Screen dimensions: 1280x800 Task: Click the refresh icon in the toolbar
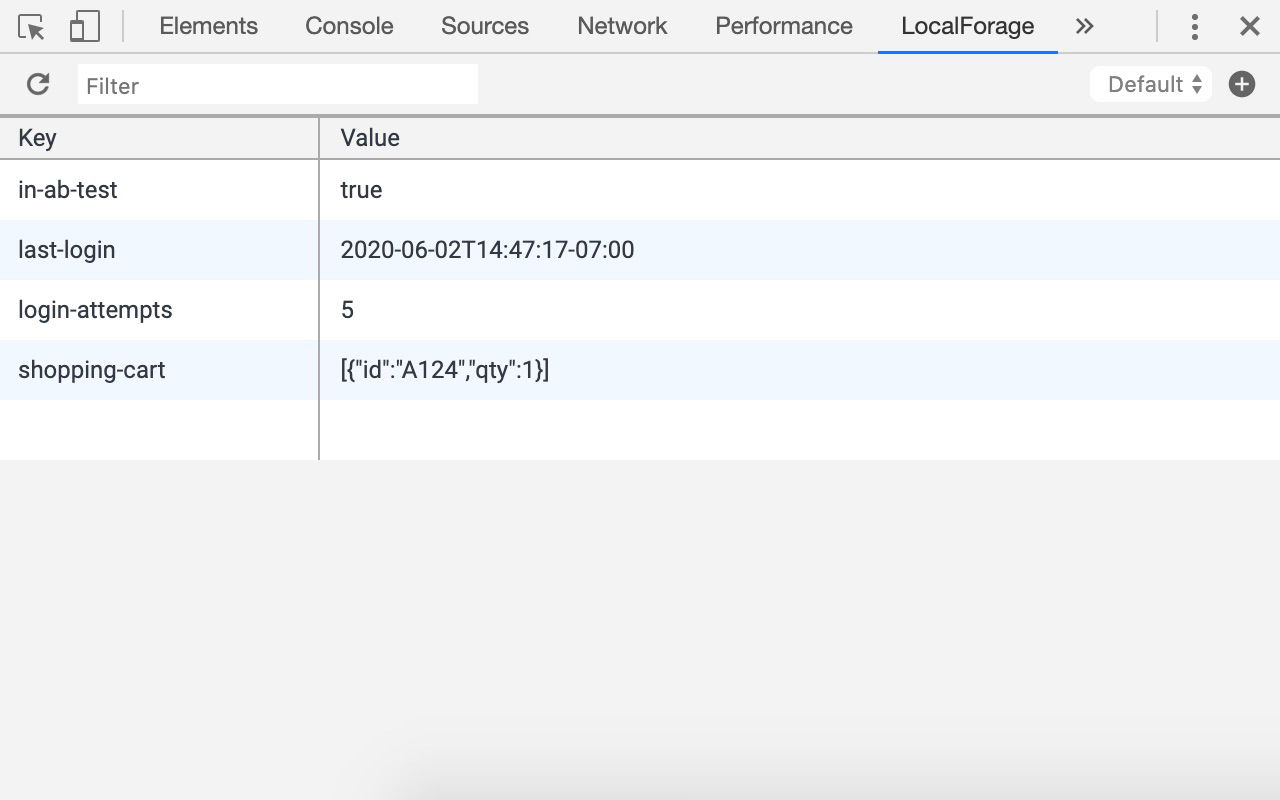click(37, 84)
